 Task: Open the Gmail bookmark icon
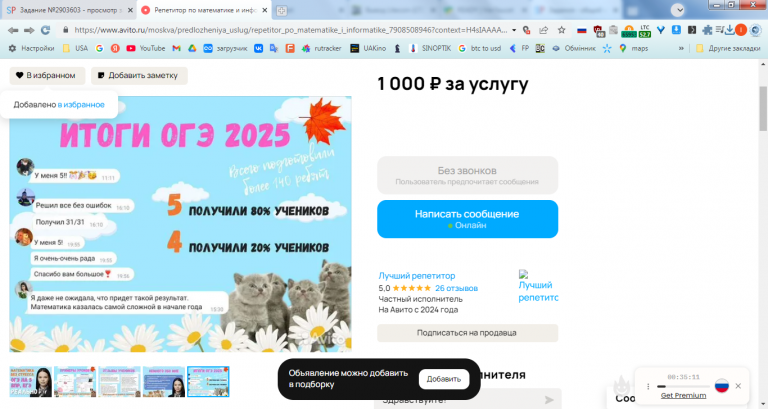pyautogui.click(x=176, y=48)
